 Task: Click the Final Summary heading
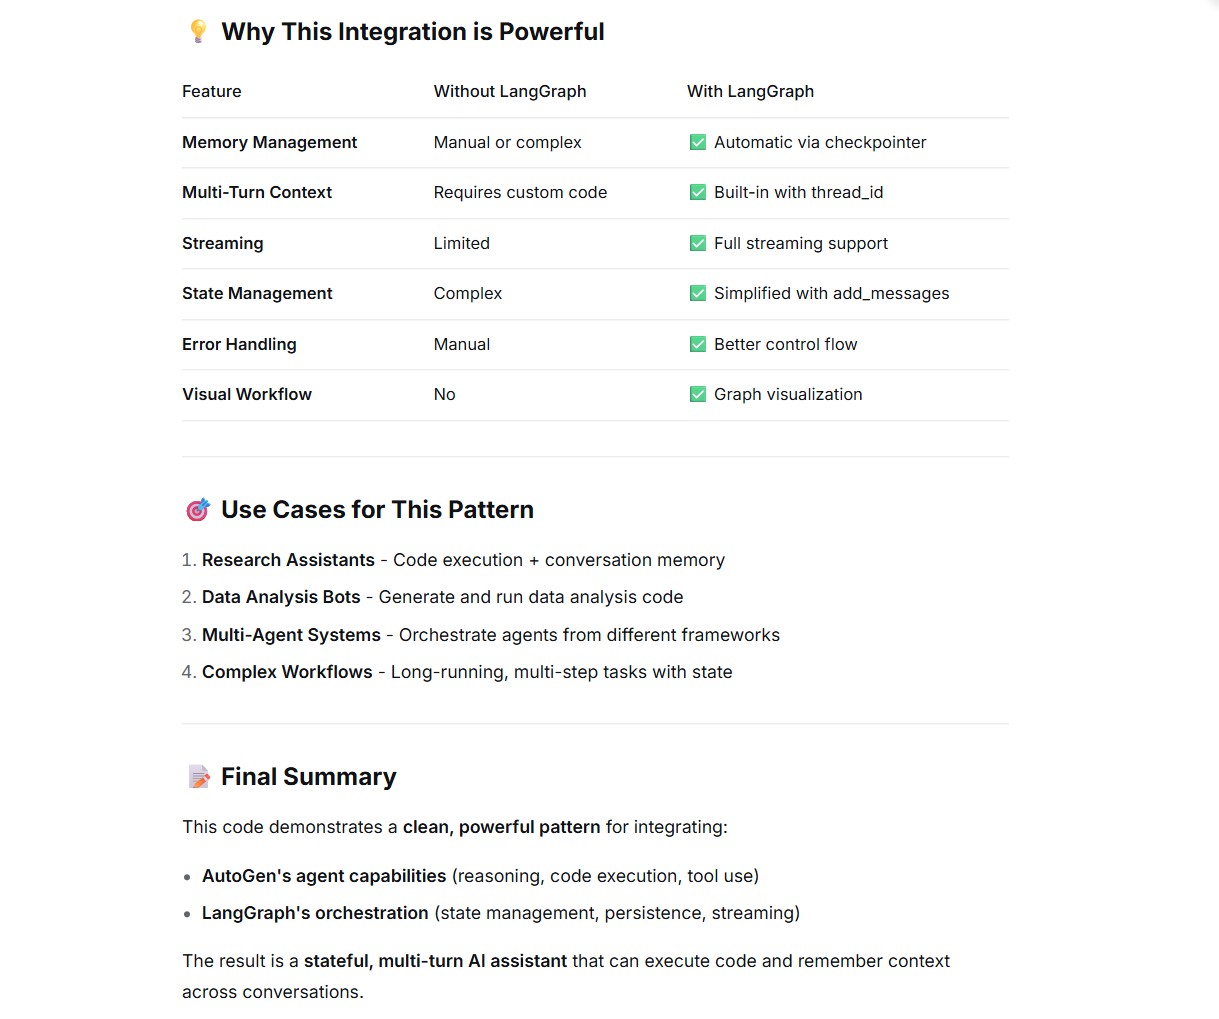(x=309, y=777)
